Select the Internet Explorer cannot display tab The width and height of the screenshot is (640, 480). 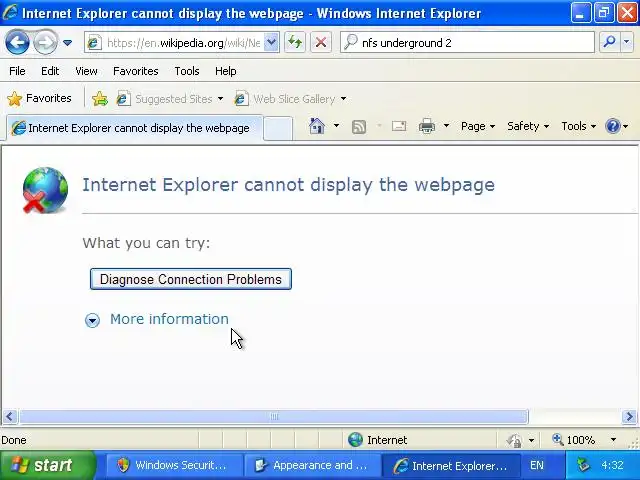point(134,128)
